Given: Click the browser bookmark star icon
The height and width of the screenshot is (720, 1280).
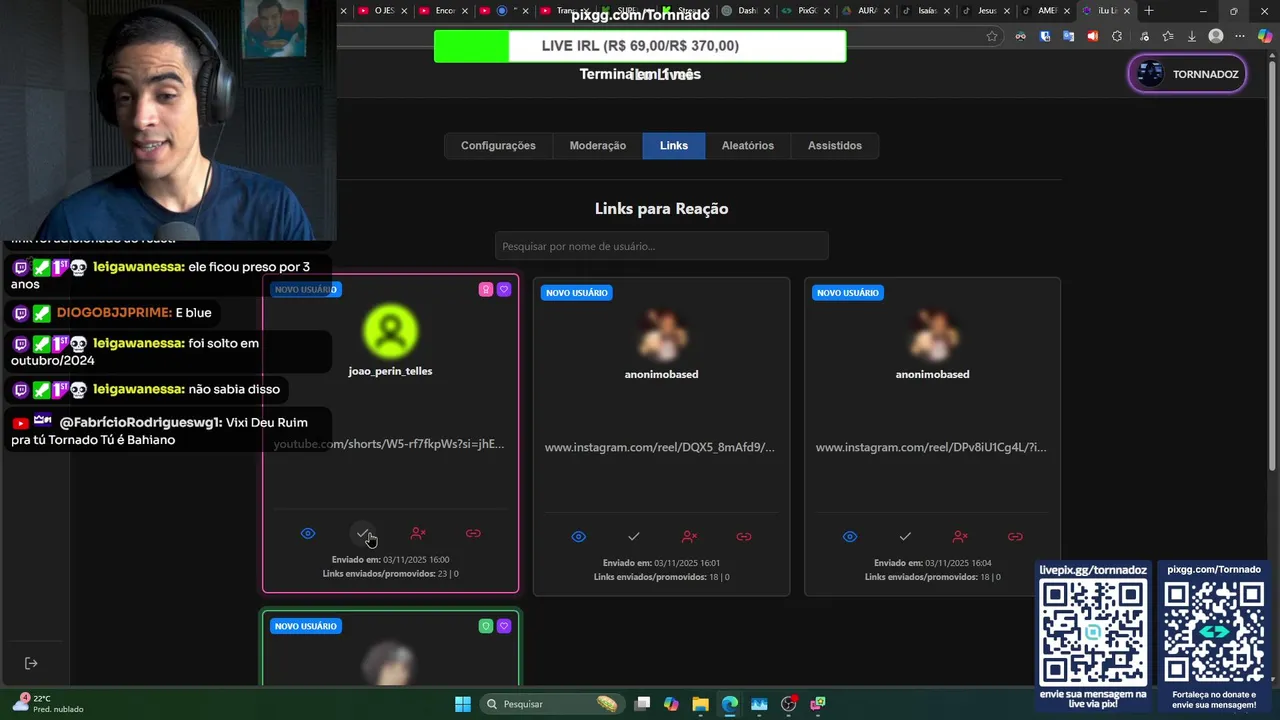Looking at the screenshot, I should point(992,36).
